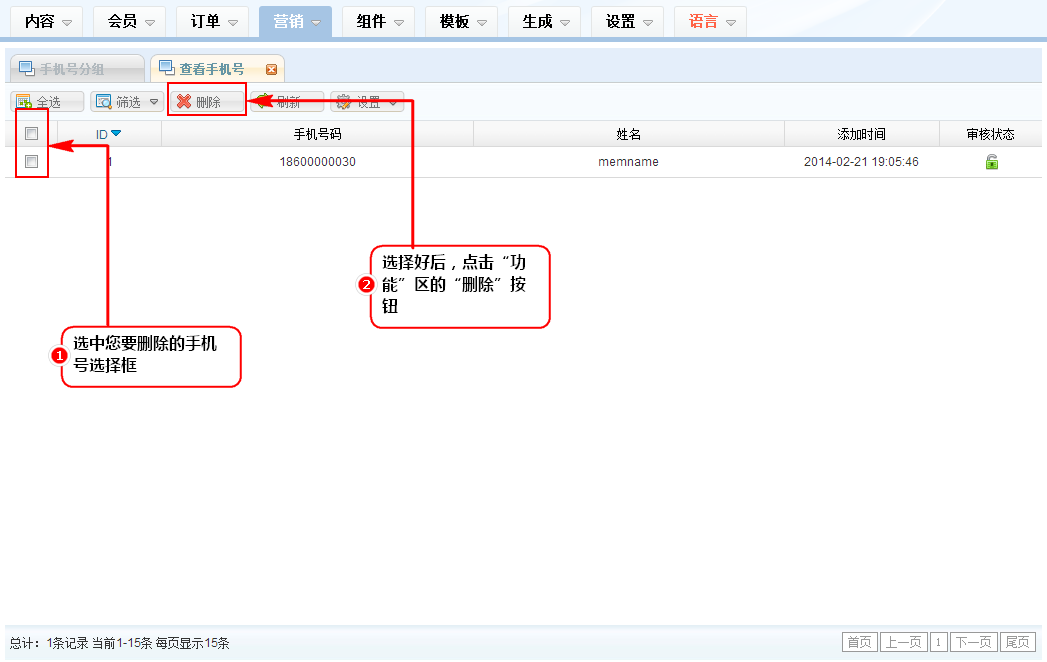The image size is (1047, 662).
Task: Expand the 会员 (Member) menu
Action: coord(129,21)
